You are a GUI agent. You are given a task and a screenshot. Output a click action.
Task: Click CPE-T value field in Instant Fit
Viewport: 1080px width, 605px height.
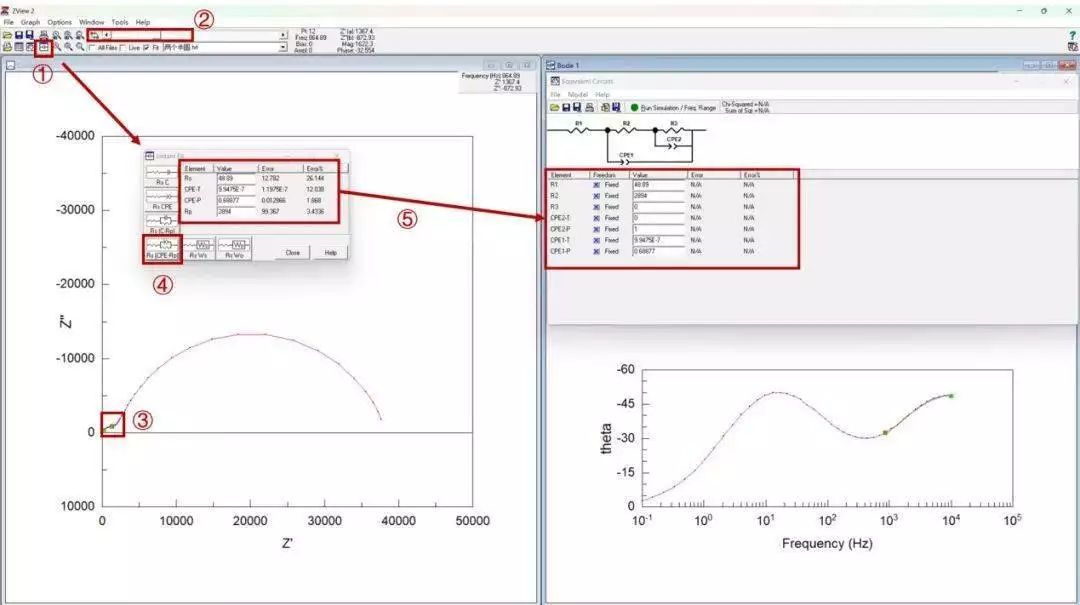pos(236,189)
